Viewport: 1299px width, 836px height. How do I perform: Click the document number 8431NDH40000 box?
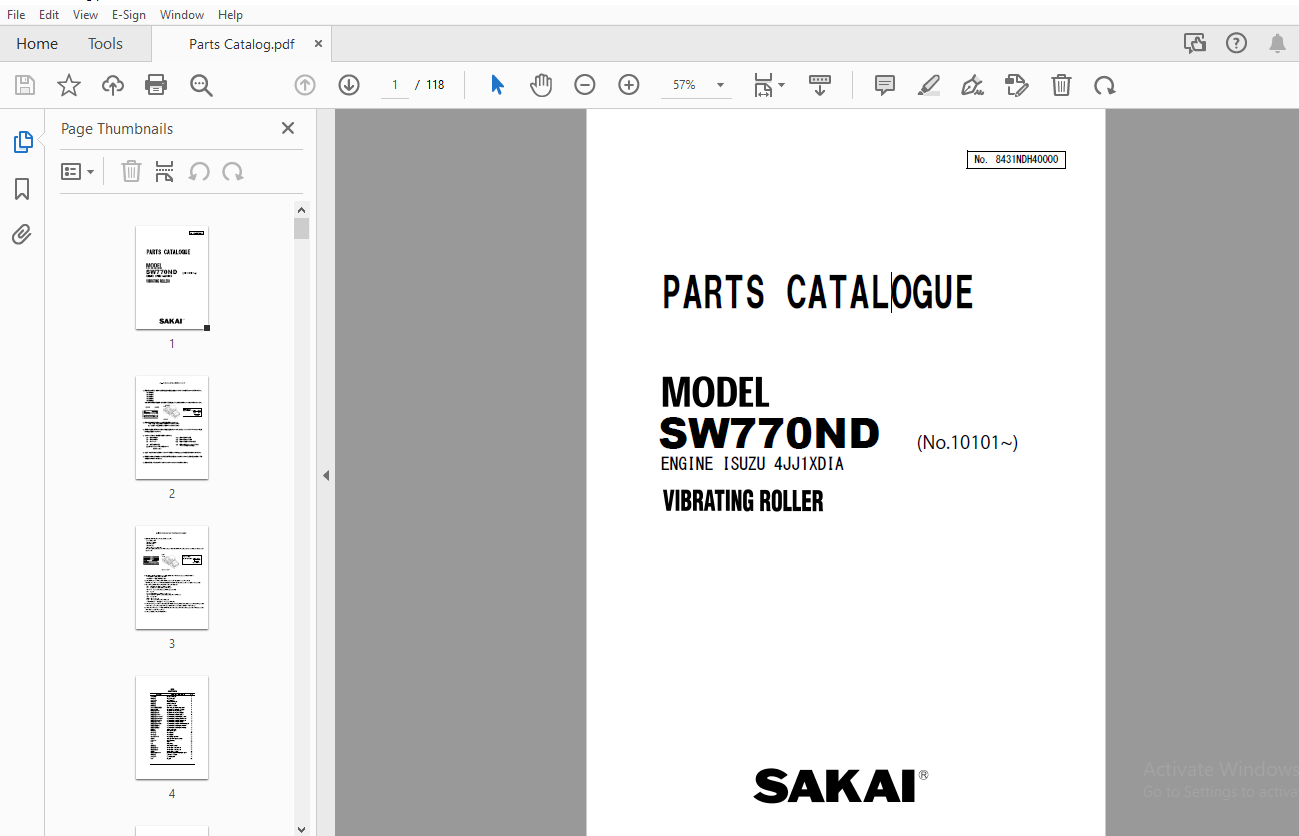click(x=1016, y=160)
